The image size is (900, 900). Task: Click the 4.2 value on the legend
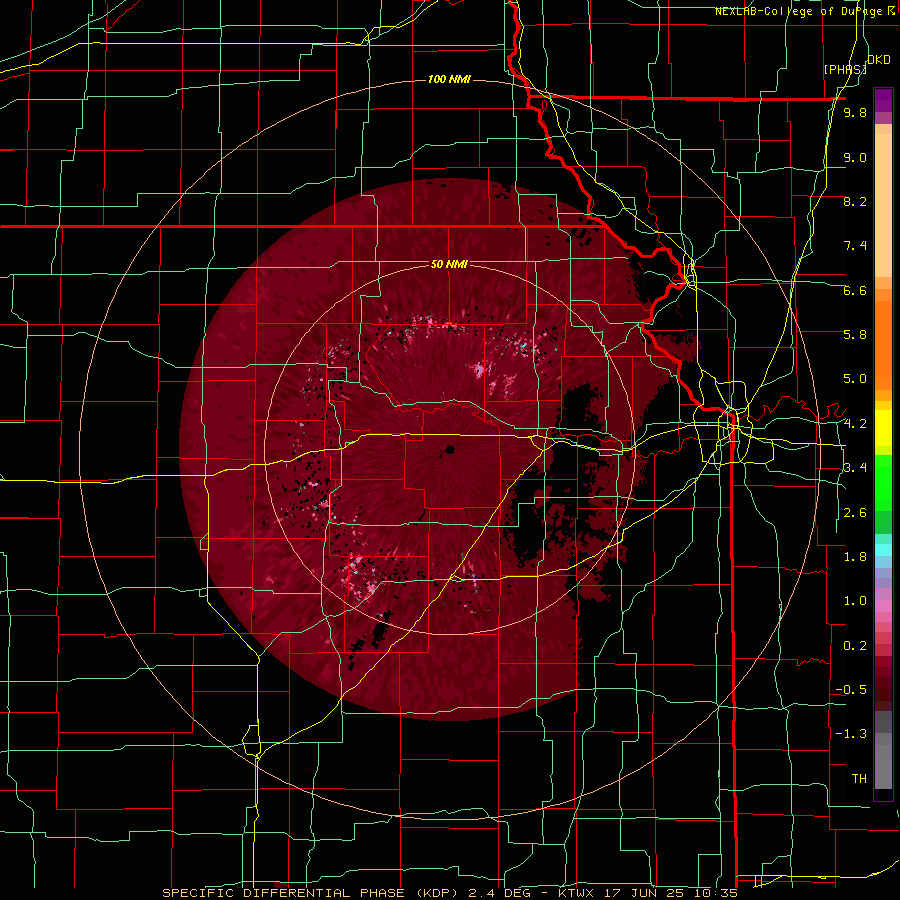pyautogui.click(x=855, y=424)
